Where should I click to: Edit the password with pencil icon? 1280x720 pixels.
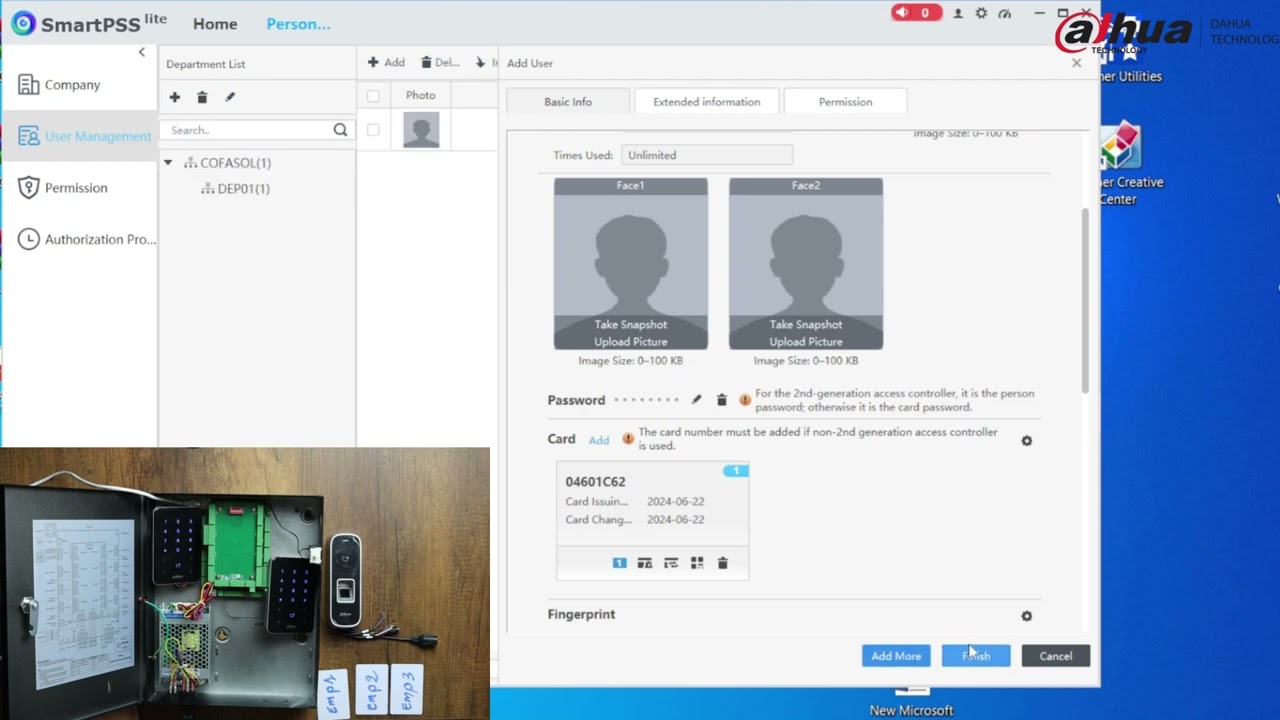pyautogui.click(x=697, y=400)
